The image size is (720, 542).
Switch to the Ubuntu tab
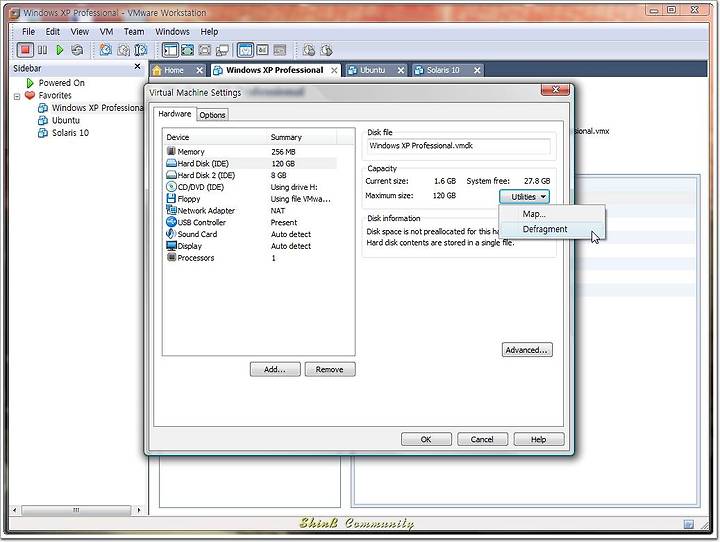coord(372,70)
